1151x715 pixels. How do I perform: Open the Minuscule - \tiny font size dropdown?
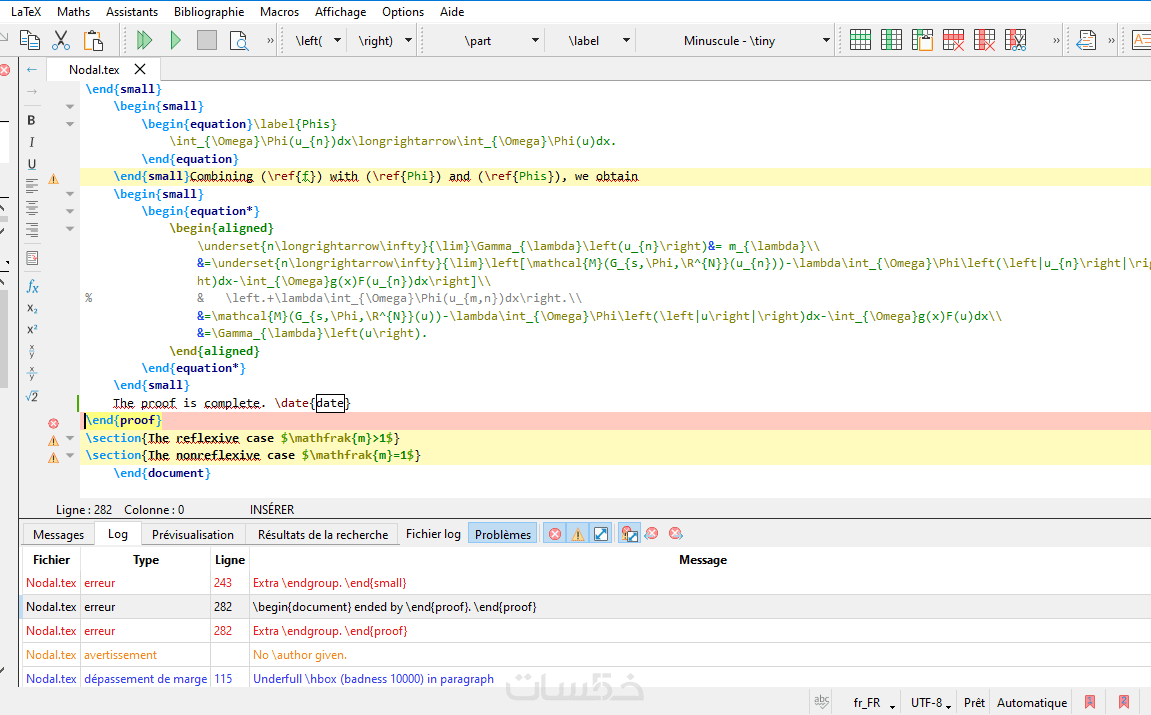pyautogui.click(x=825, y=41)
